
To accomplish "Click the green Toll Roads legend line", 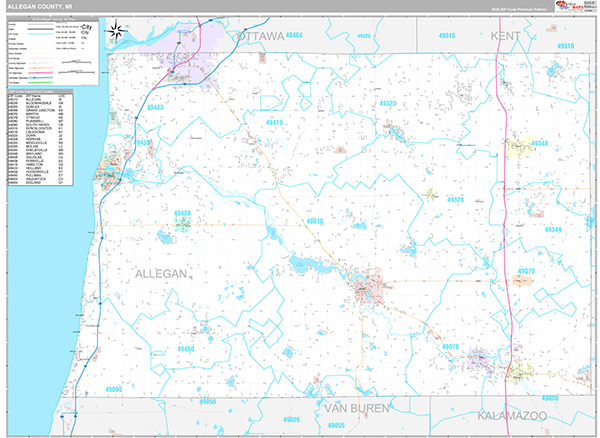I will 41,83.
